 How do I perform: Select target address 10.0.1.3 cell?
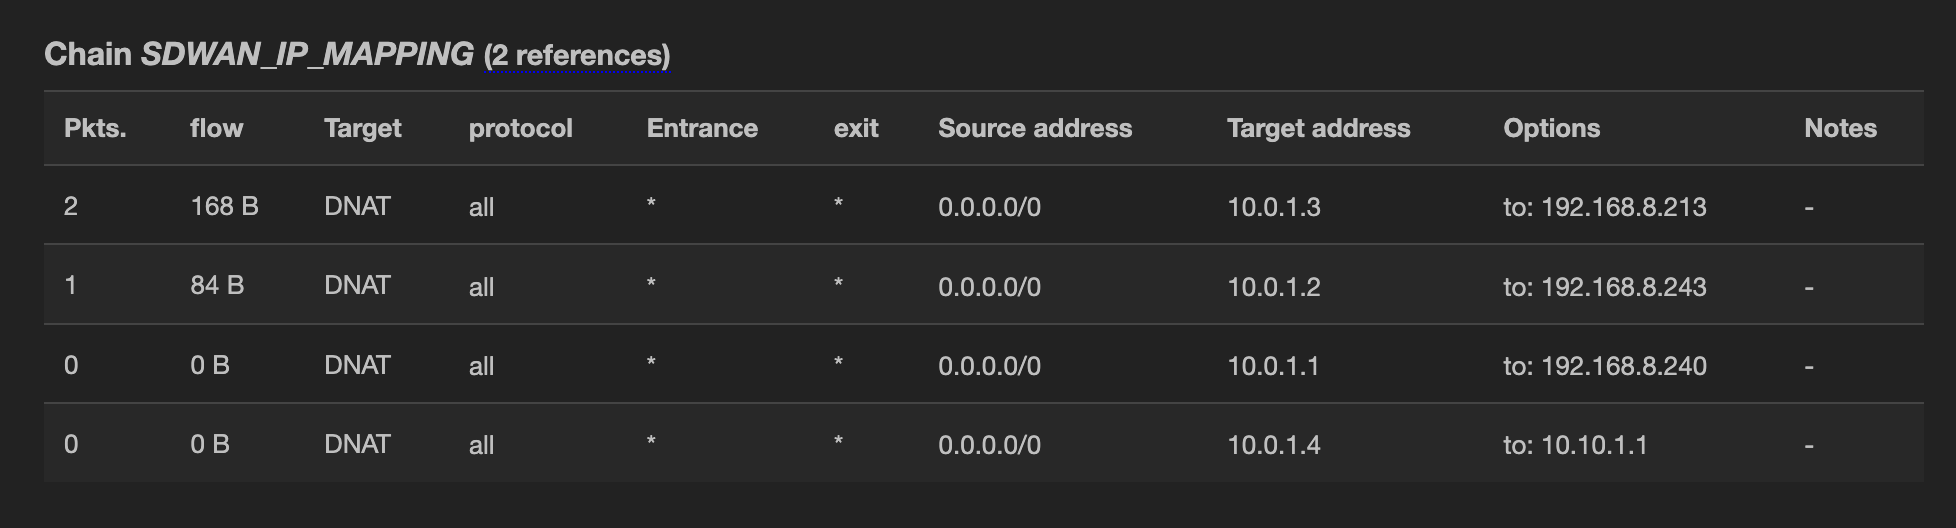(x=1273, y=207)
